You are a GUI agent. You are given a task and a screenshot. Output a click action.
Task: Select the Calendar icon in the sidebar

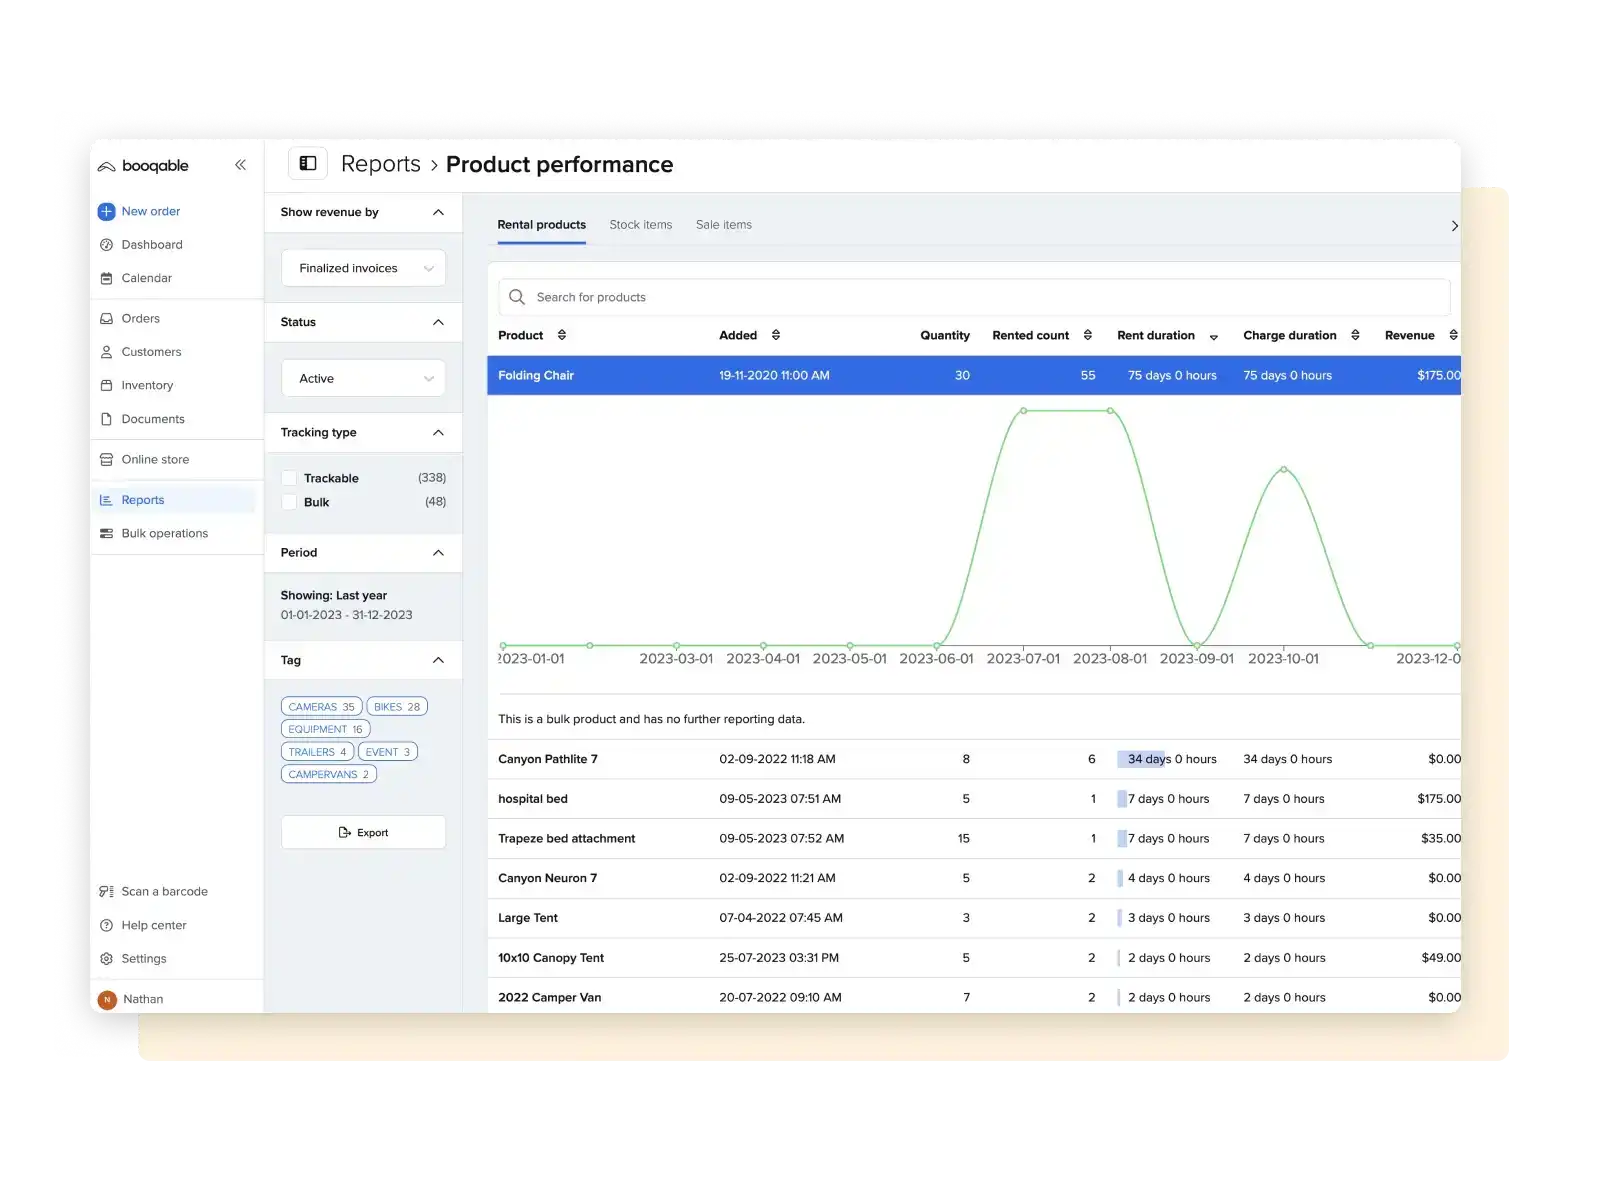click(107, 277)
